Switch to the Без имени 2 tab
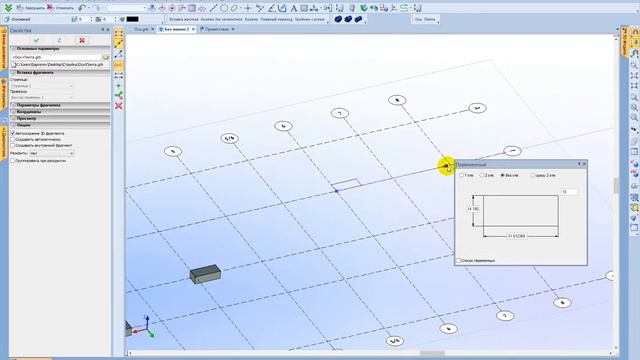The height and width of the screenshot is (360, 640). [x=177, y=29]
